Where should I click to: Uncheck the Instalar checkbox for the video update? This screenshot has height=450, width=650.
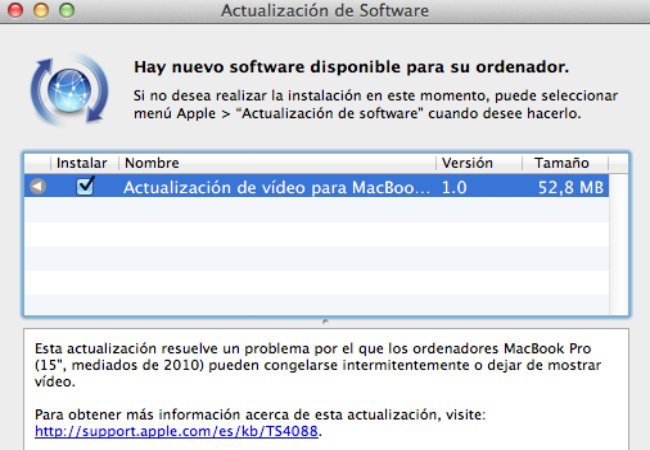tap(85, 186)
